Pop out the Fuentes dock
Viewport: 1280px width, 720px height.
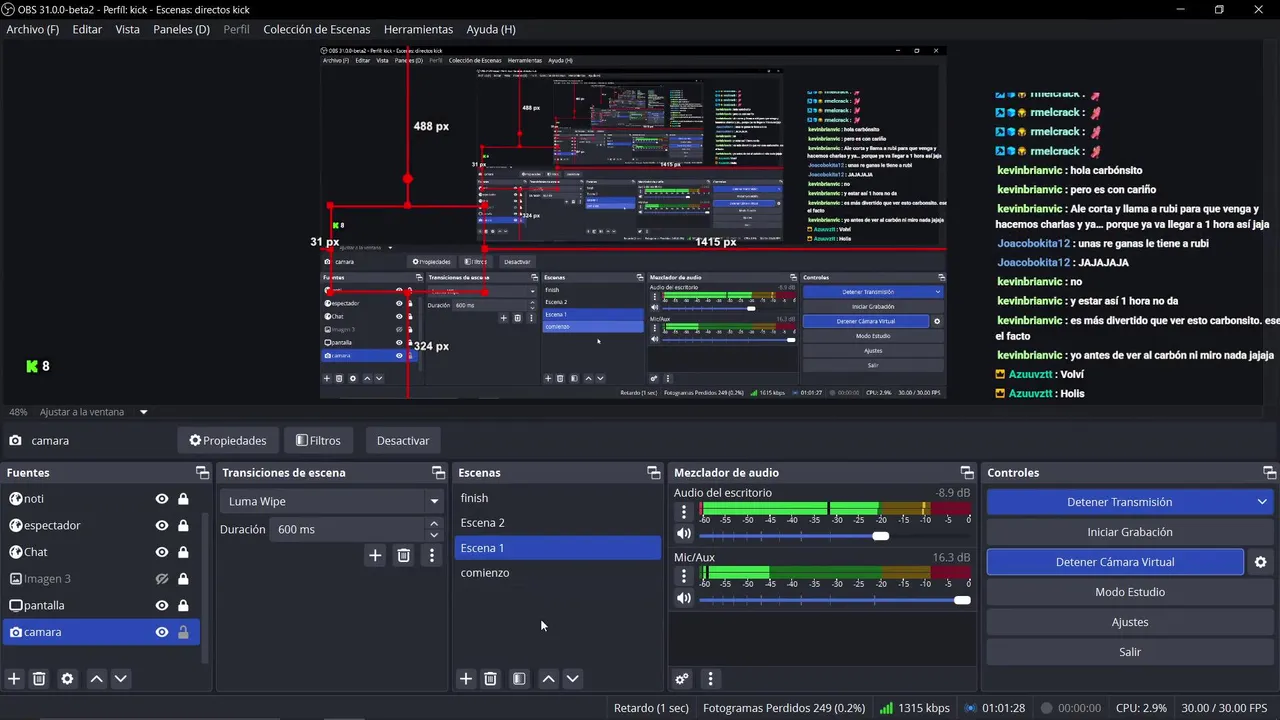[202, 473]
